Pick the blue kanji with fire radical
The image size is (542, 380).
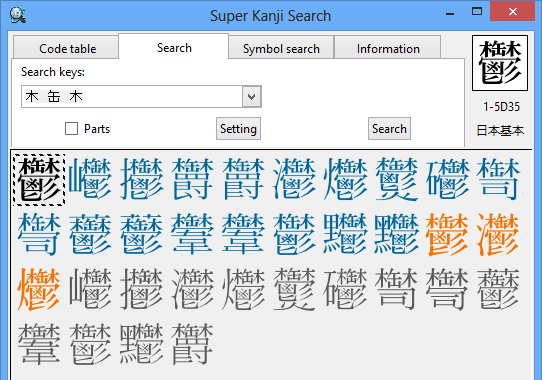click(346, 179)
